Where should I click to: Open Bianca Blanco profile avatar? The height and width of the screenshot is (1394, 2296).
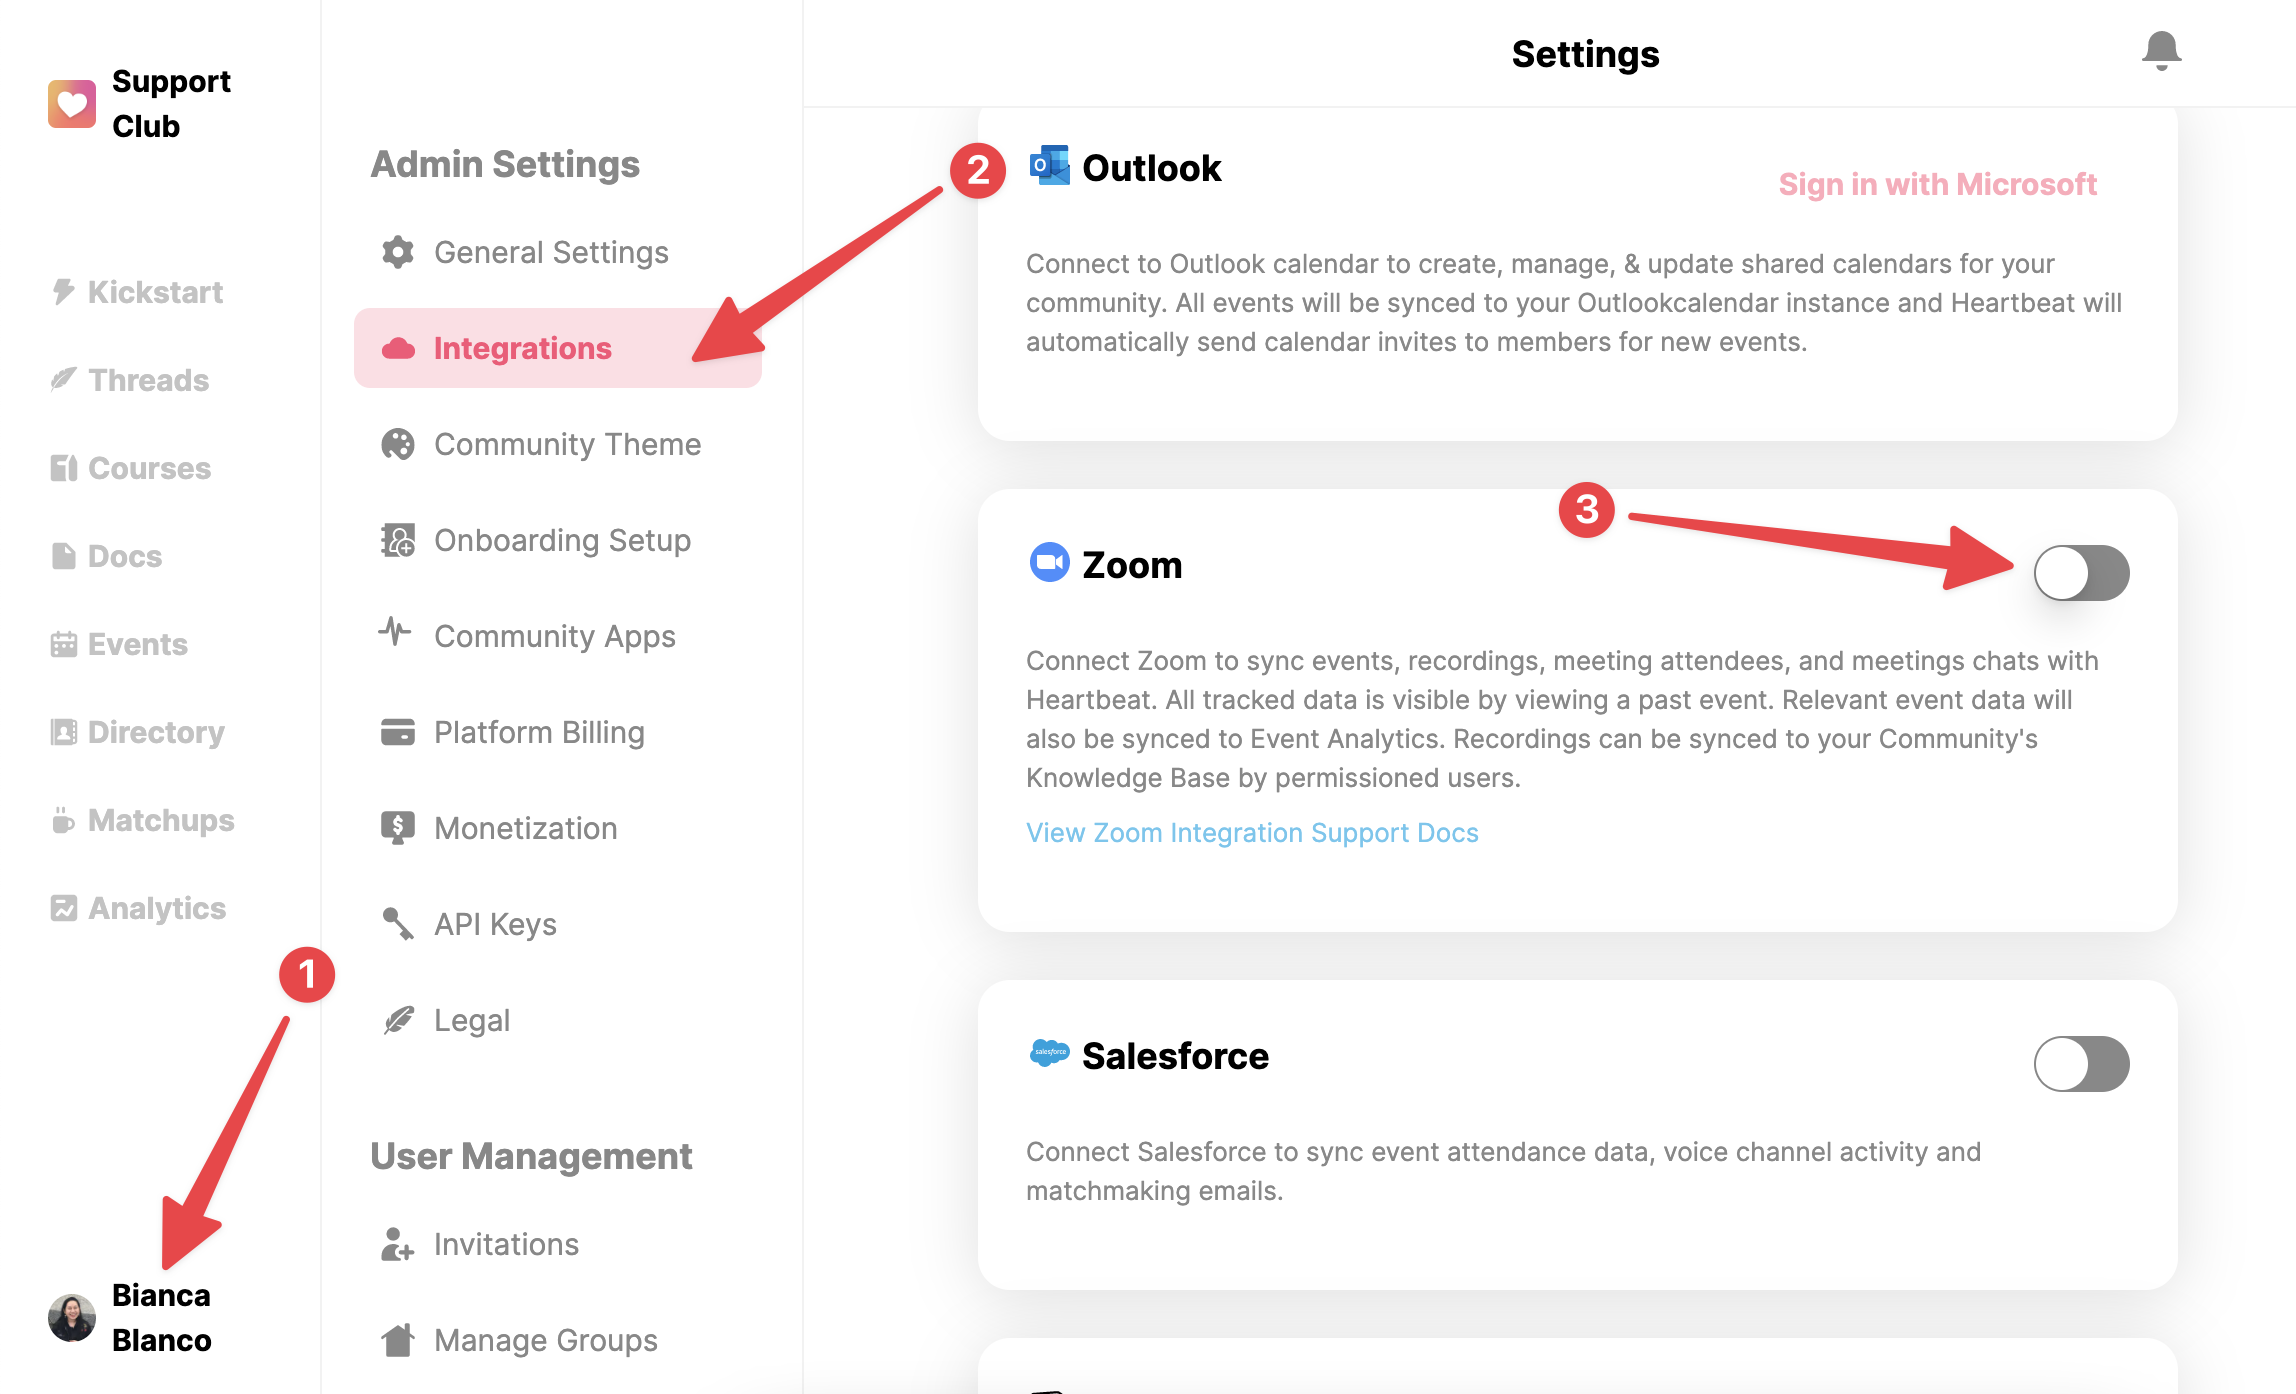(x=72, y=1318)
